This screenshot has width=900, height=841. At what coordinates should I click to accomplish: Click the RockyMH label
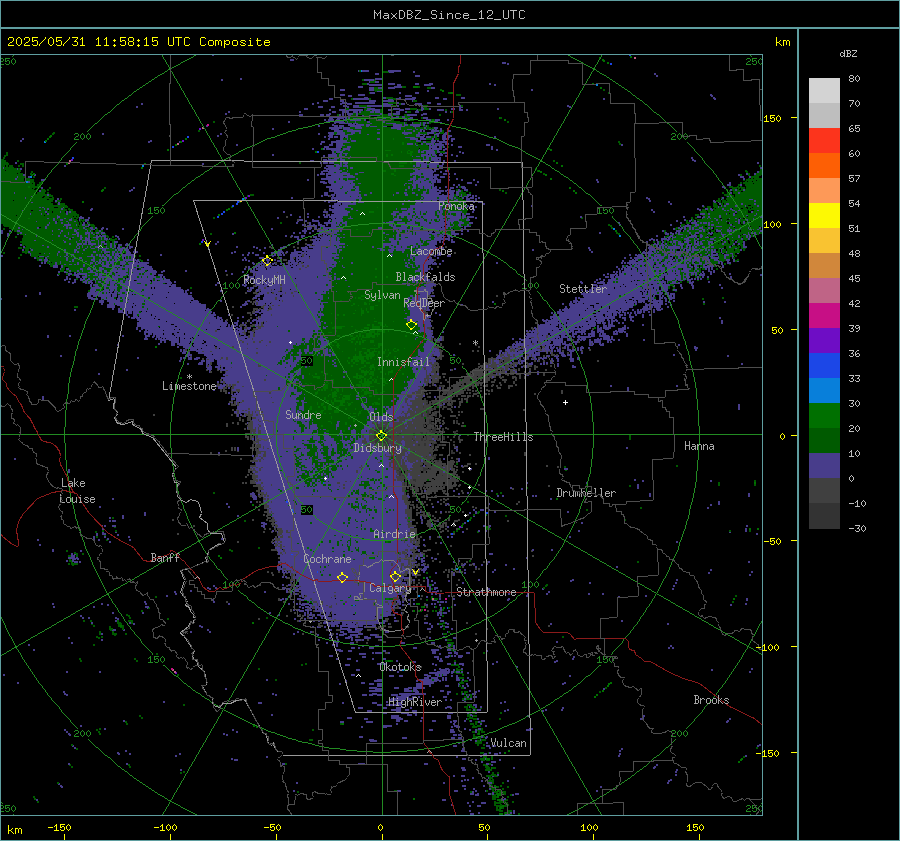point(264,280)
